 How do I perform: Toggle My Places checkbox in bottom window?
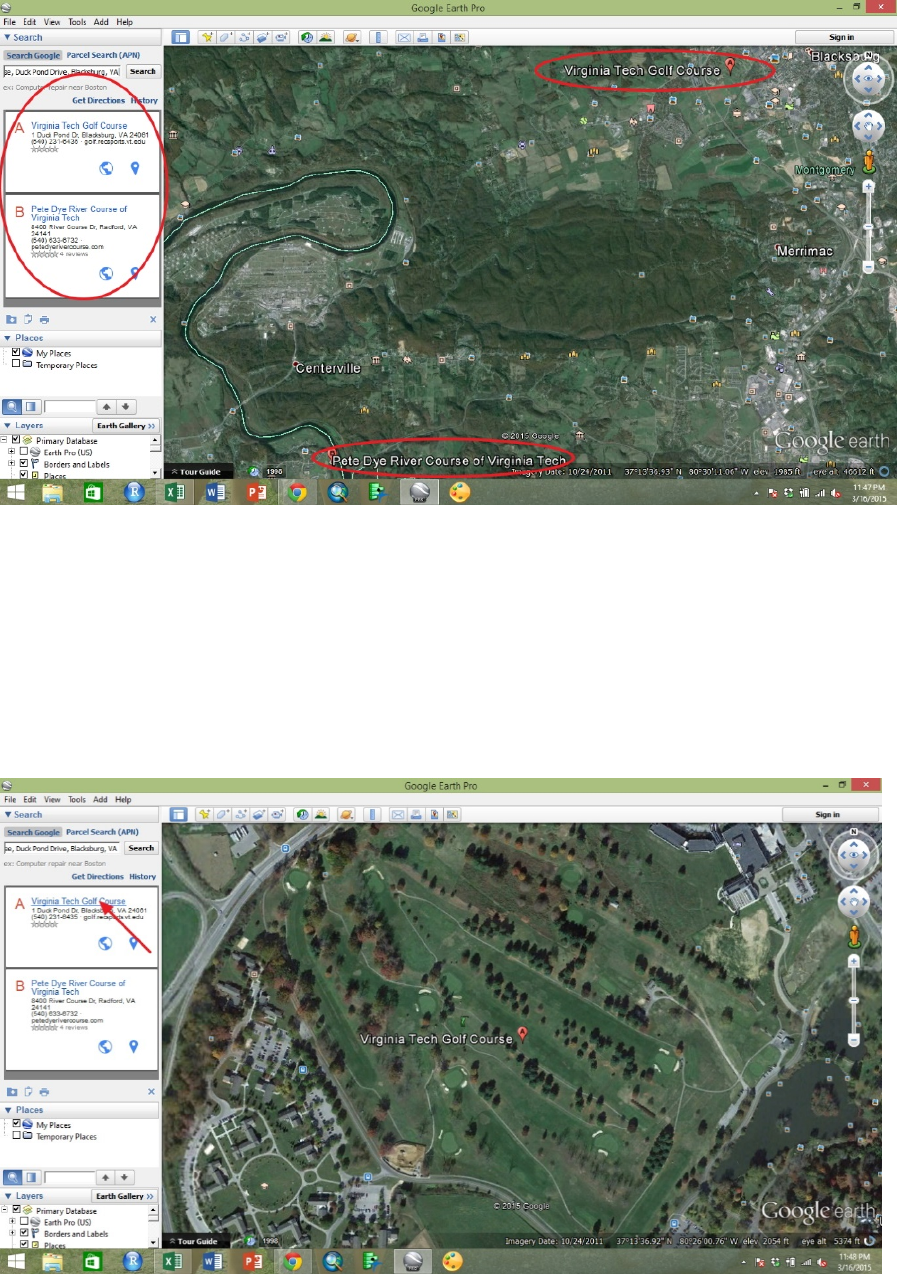pos(16,1125)
